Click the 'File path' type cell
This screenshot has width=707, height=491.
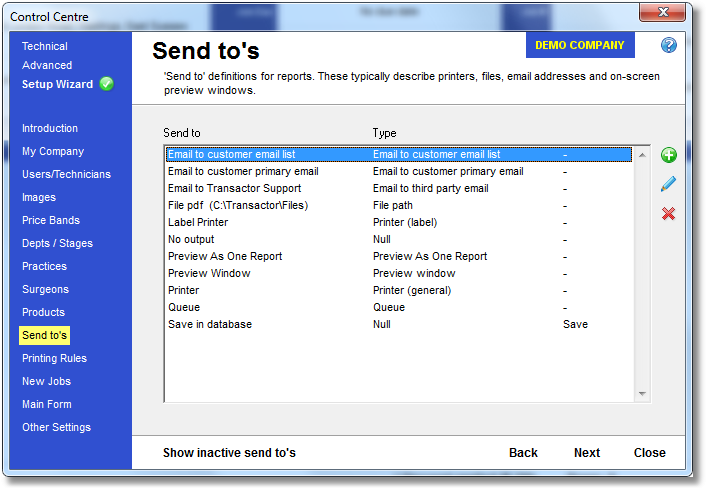393,205
